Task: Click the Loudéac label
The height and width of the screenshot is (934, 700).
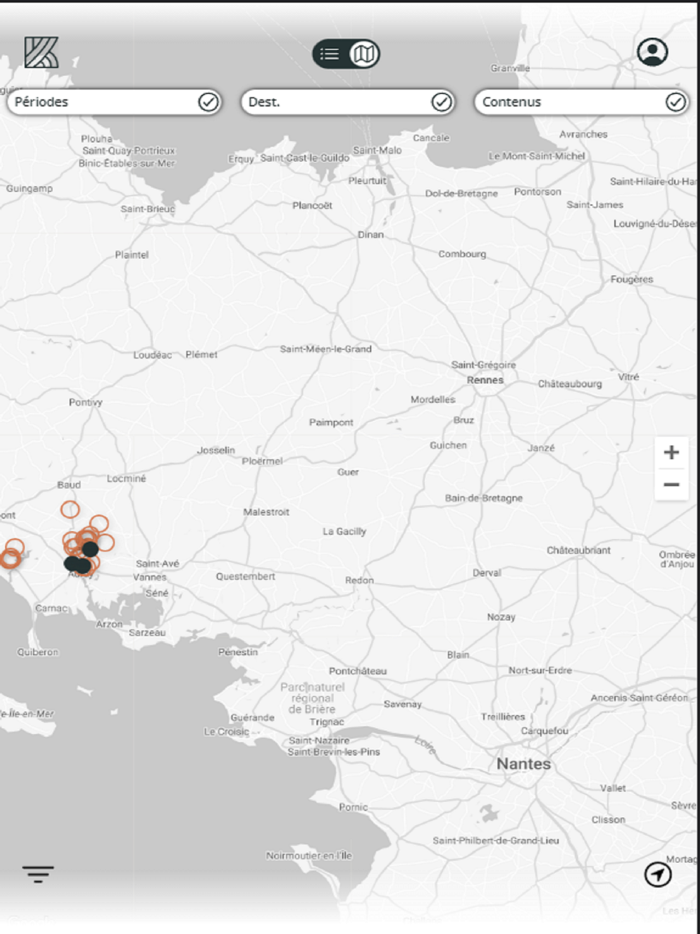Action: [x=152, y=355]
